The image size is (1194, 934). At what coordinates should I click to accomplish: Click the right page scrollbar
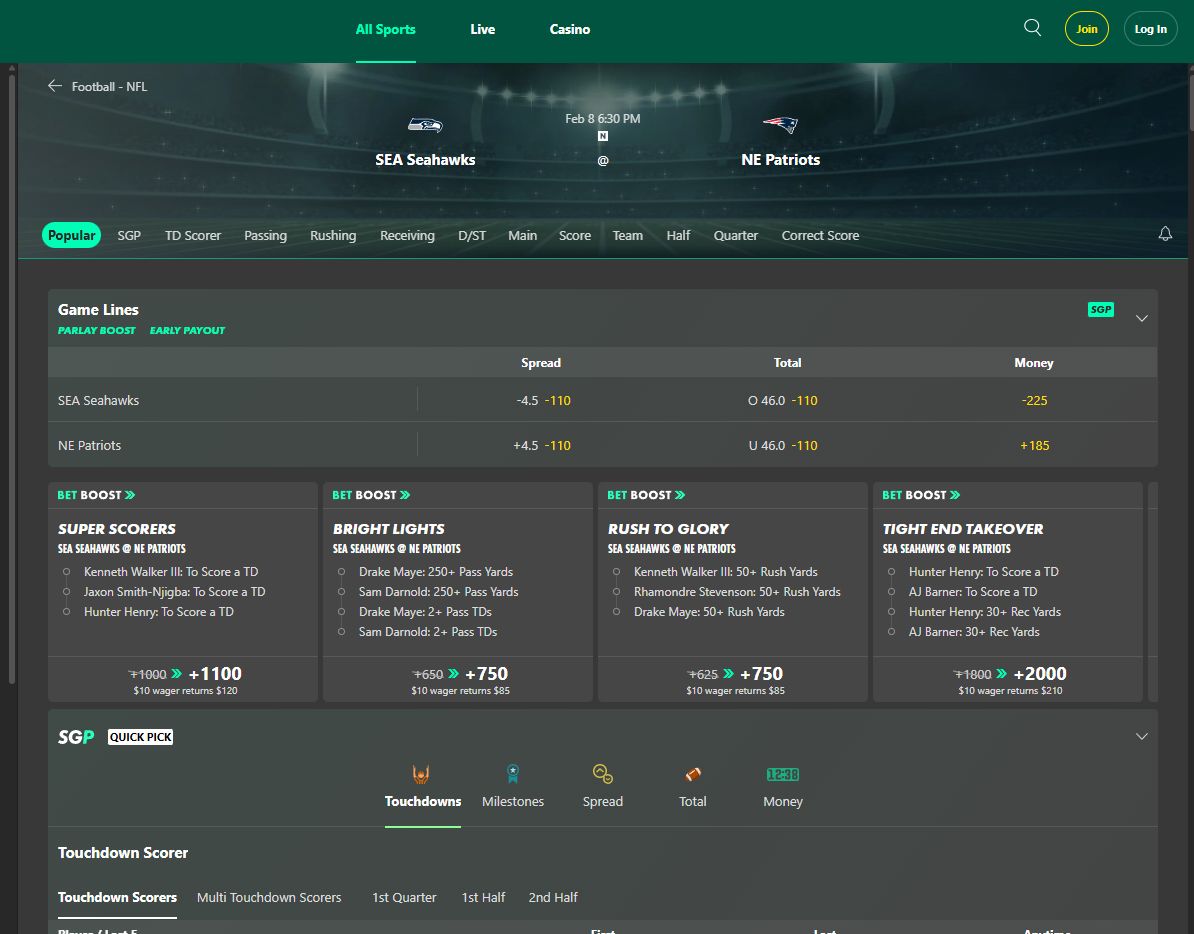coord(1190,103)
